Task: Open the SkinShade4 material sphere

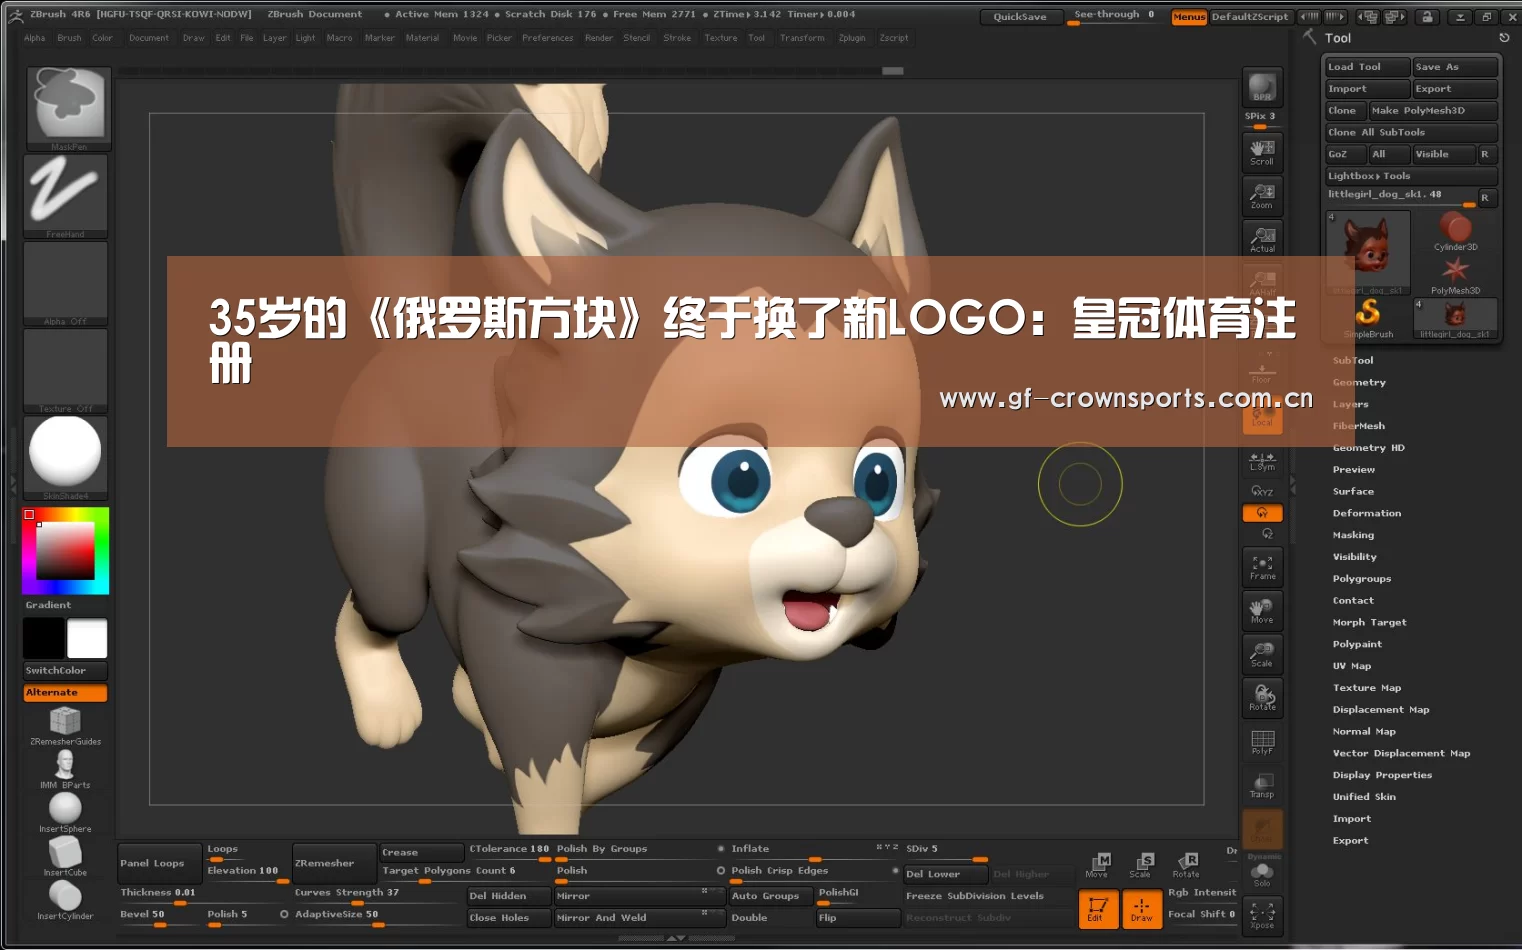Action: (x=66, y=457)
